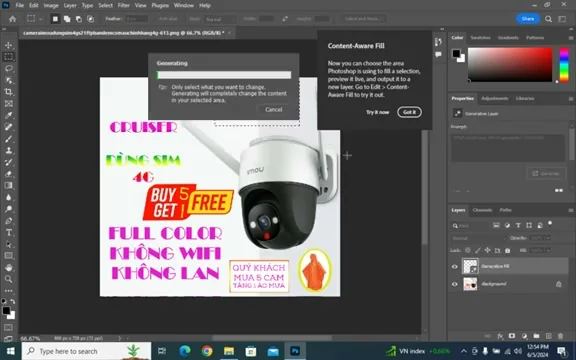Create a new group folder icon

pyautogui.click(x=536, y=336)
